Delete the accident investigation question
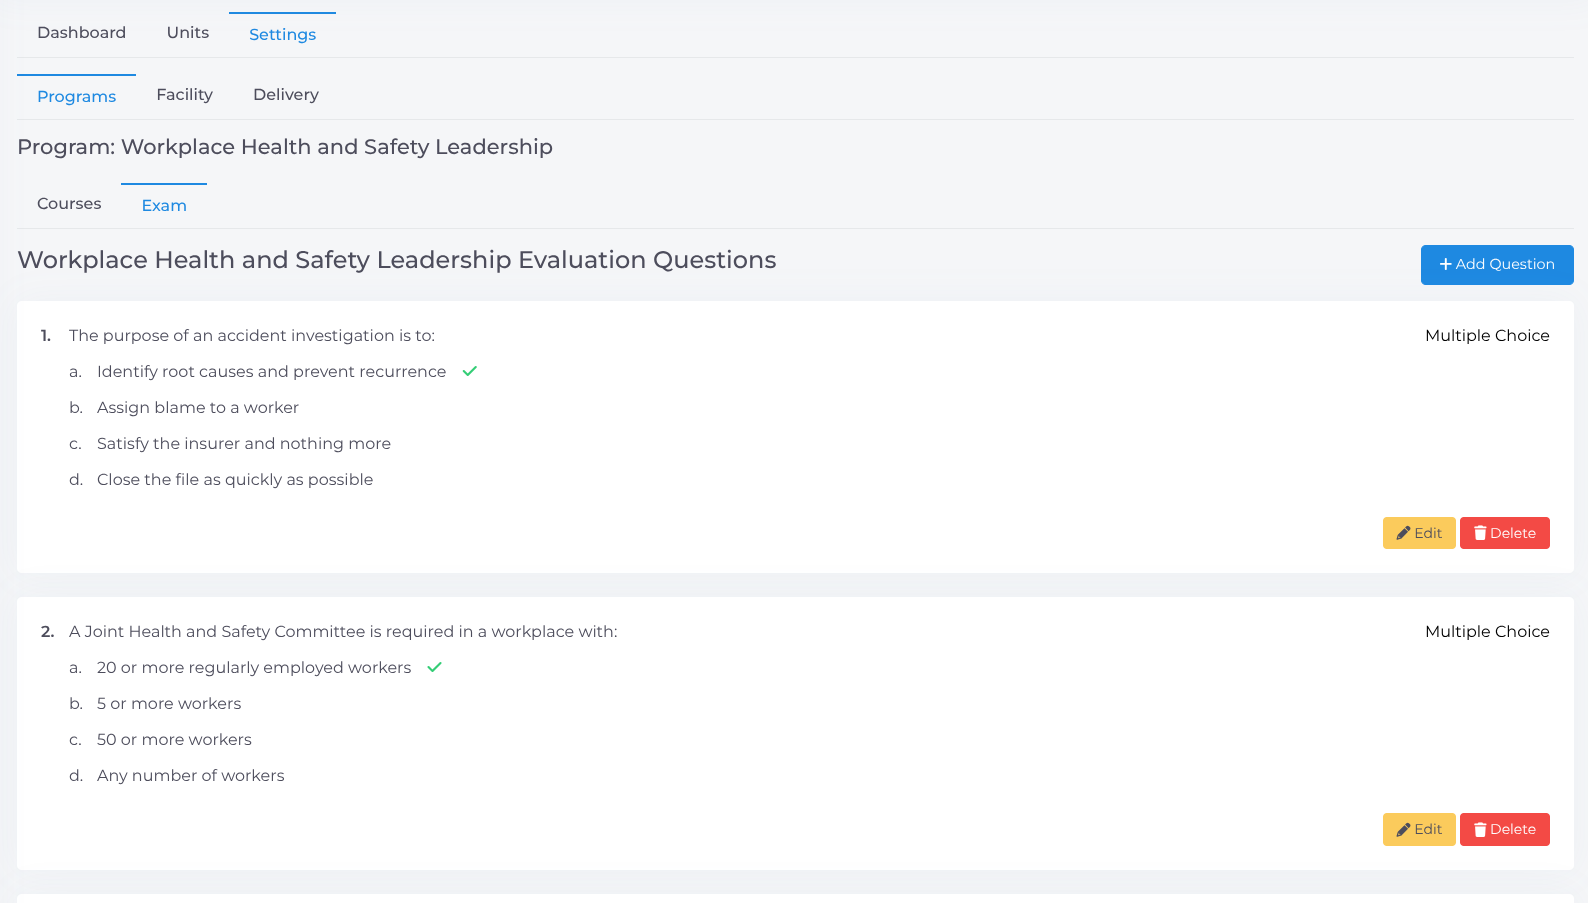Image resolution: width=1588 pixels, height=903 pixels. (1505, 533)
